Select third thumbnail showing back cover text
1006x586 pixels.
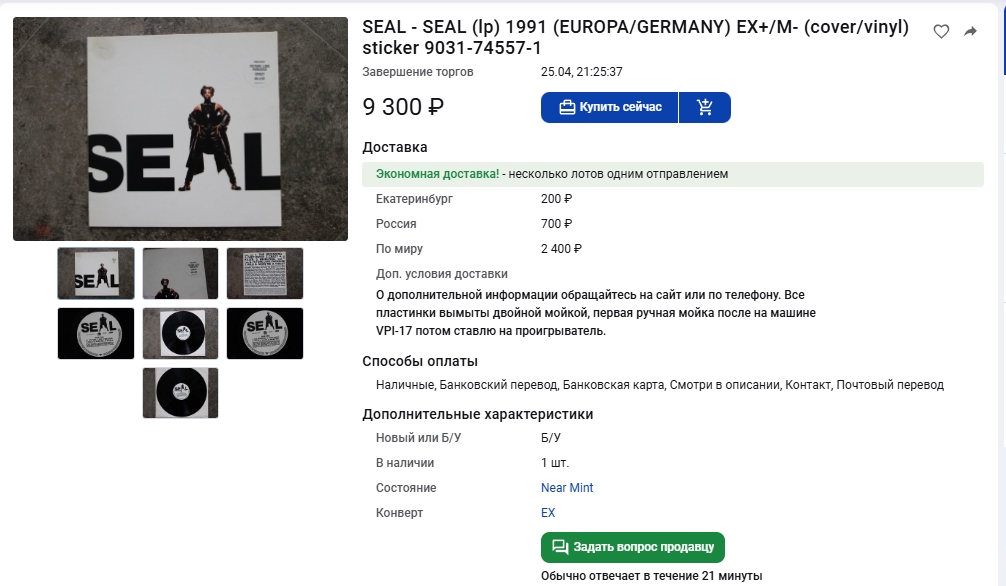coord(265,273)
